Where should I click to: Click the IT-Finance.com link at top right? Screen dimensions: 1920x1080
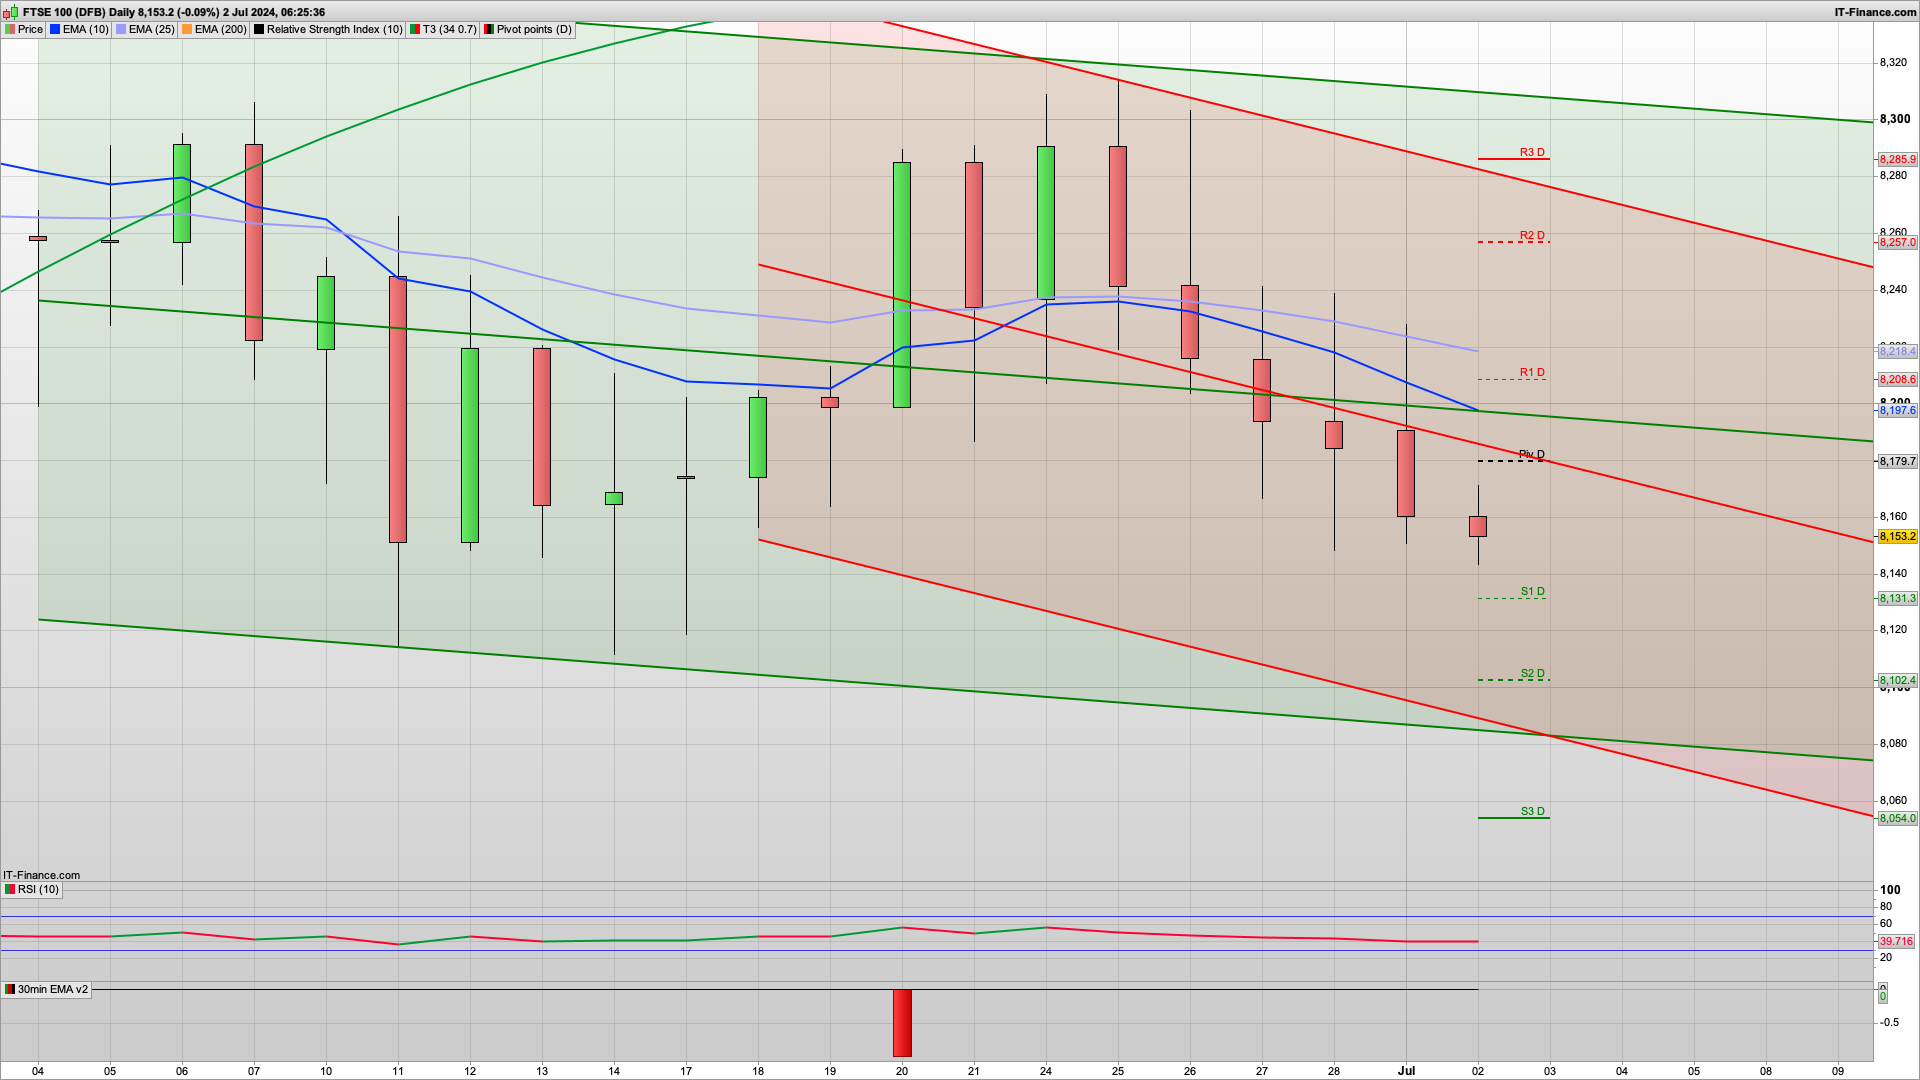(1875, 12)
